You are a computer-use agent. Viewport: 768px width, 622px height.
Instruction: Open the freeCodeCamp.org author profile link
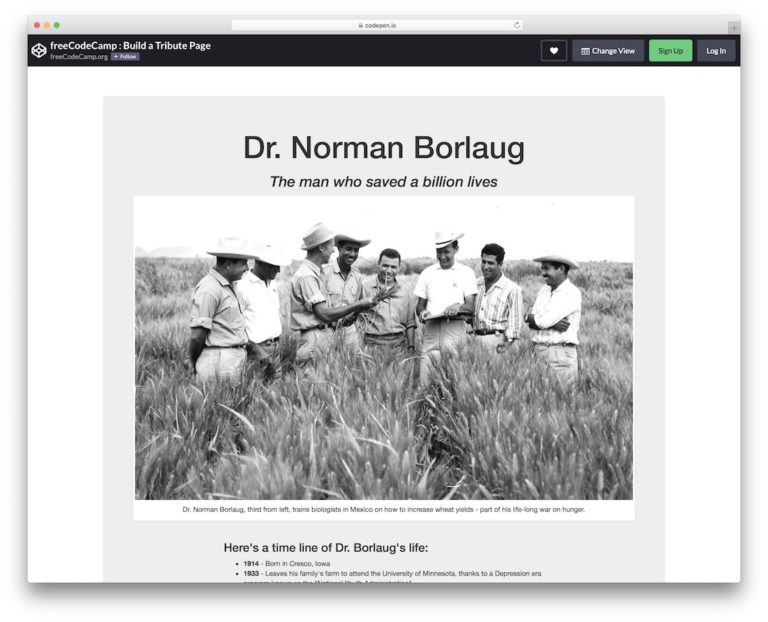79,57
